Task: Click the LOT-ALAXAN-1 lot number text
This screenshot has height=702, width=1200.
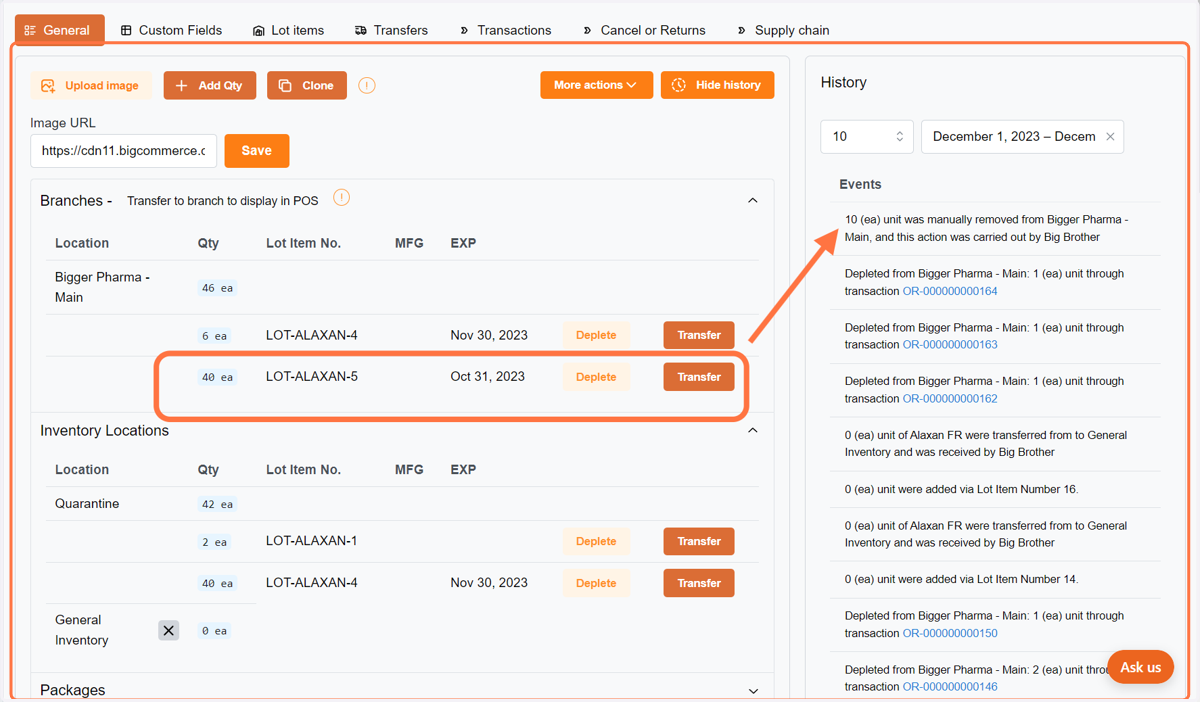Action: coord(312,541)
